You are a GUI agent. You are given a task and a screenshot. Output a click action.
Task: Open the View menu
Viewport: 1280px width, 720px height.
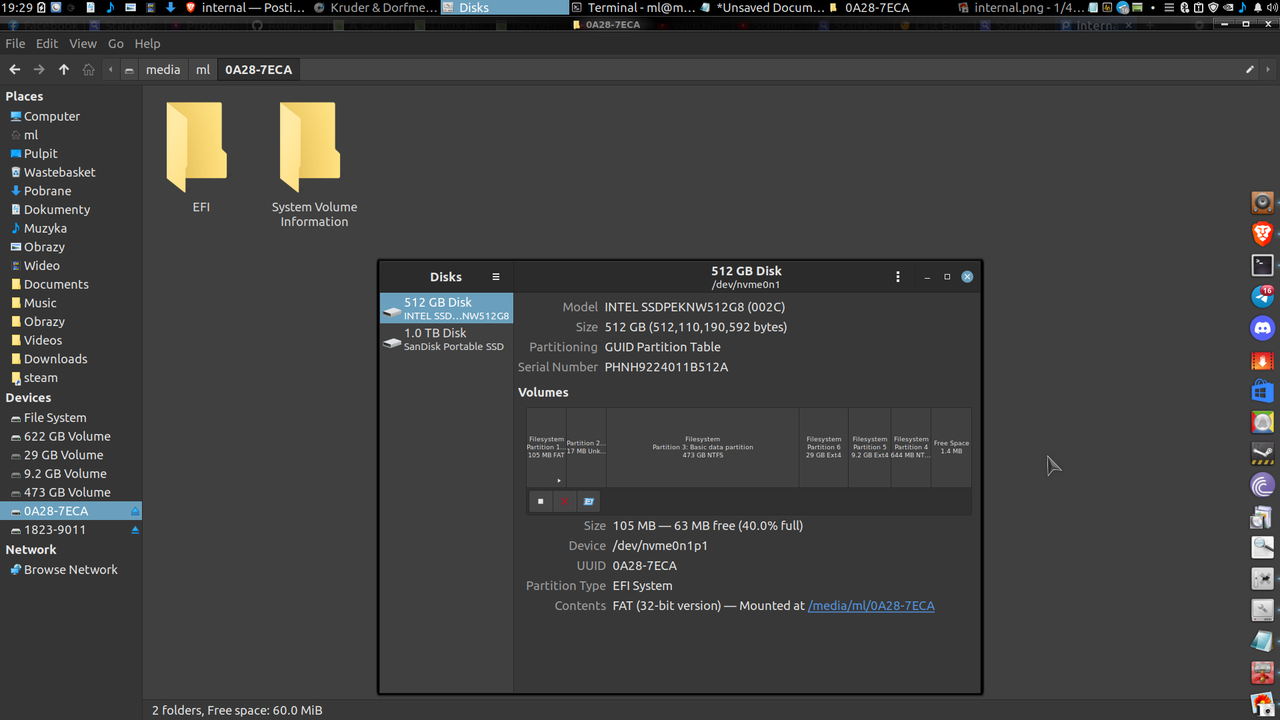coord(82,43)
